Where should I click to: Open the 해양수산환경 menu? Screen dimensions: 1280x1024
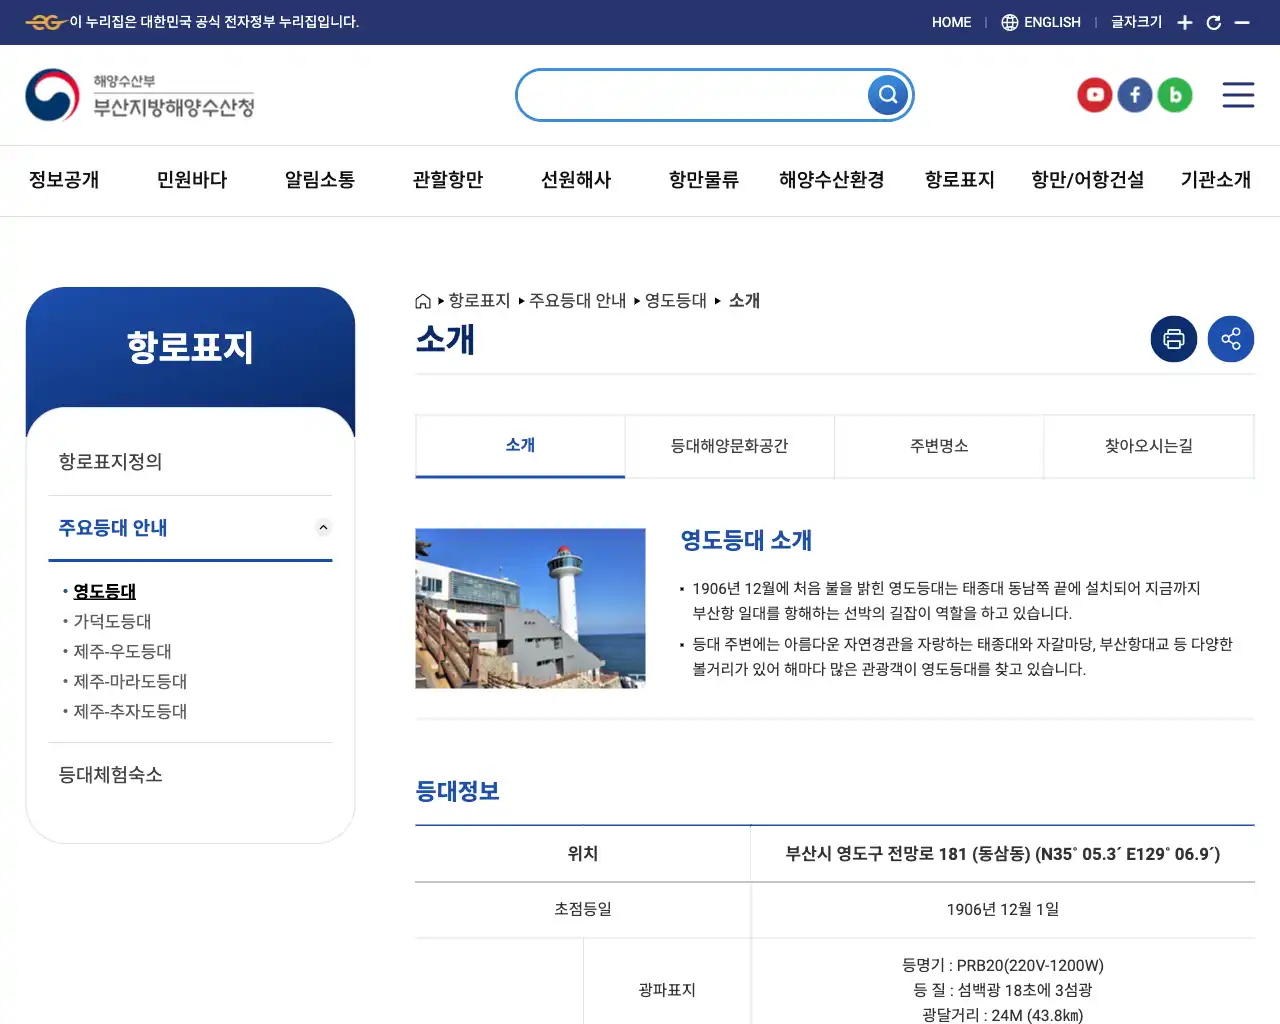(832, 180)
